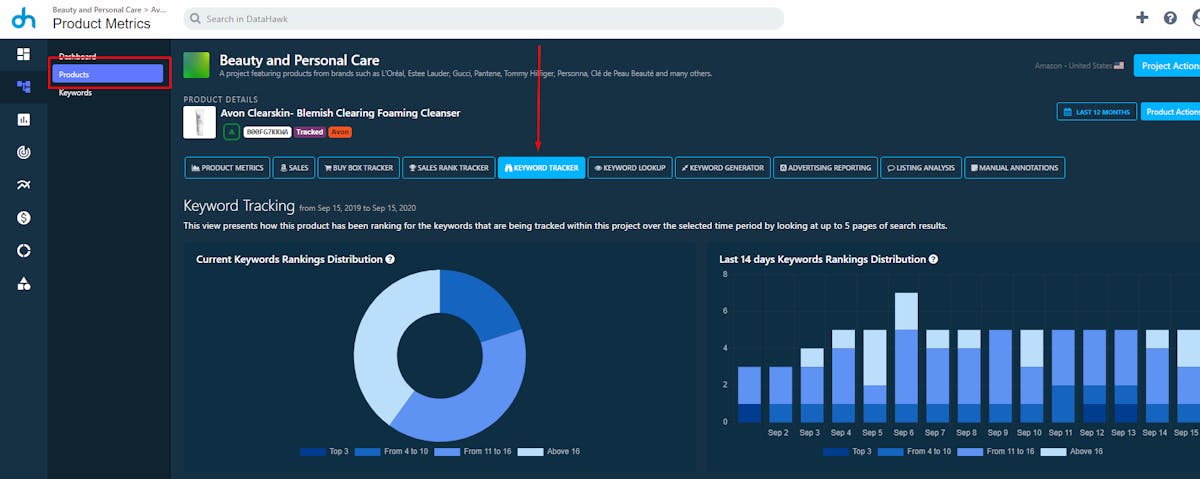Viewport: 1200px width, 479px height.
Task: Open the shapes icon in sidebar
Action: tap(23, 283)
